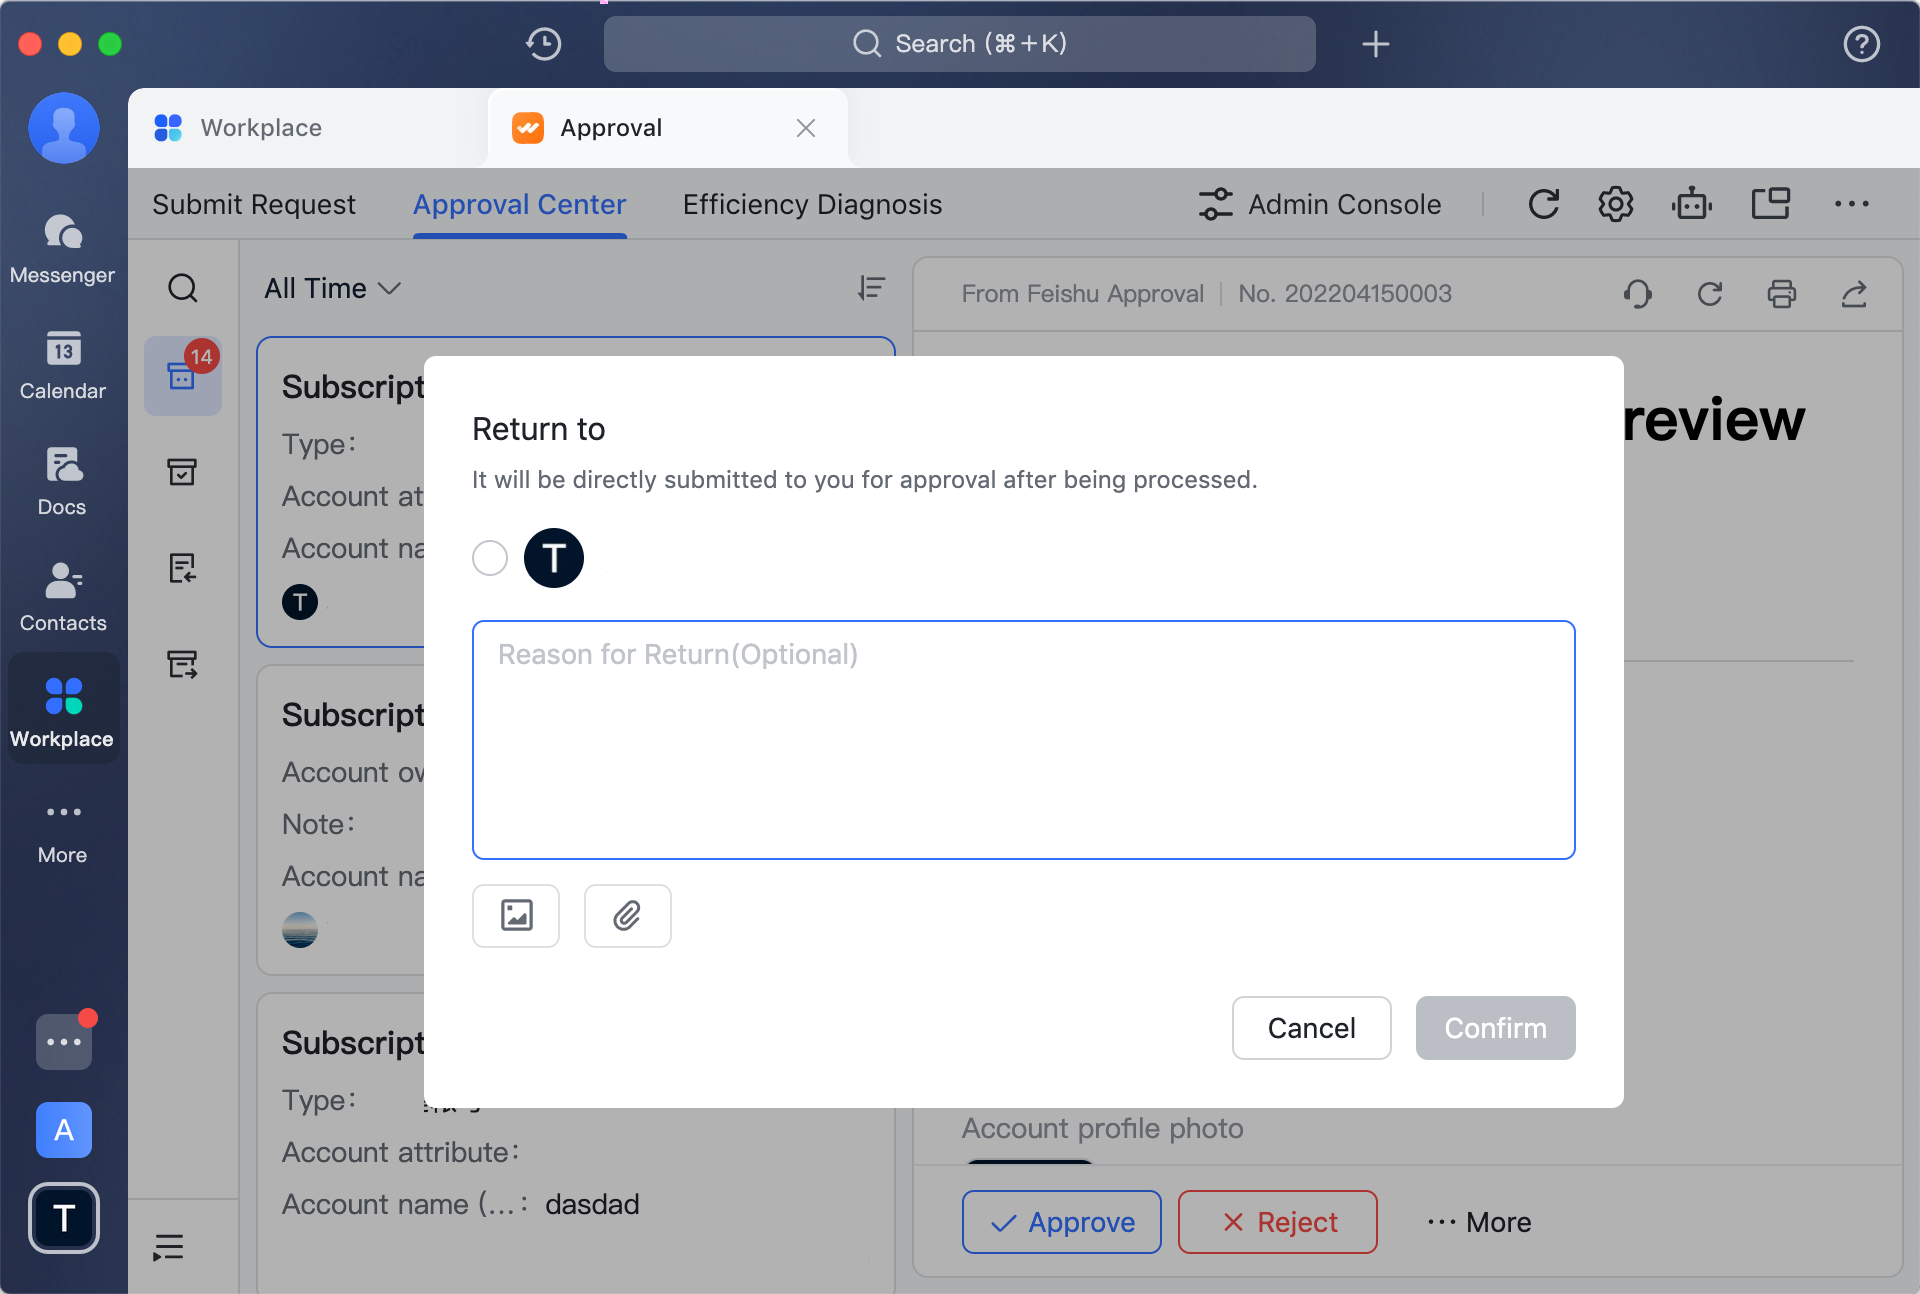1920x1294 pixels.
Task: Expand the All Time dropdown
Action: tap(332, 289)
